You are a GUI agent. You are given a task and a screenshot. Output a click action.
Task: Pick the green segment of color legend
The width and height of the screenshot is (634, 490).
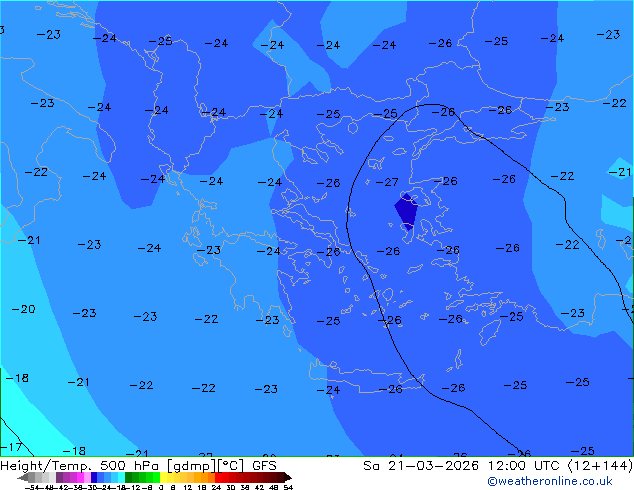(x=142, y=478)
